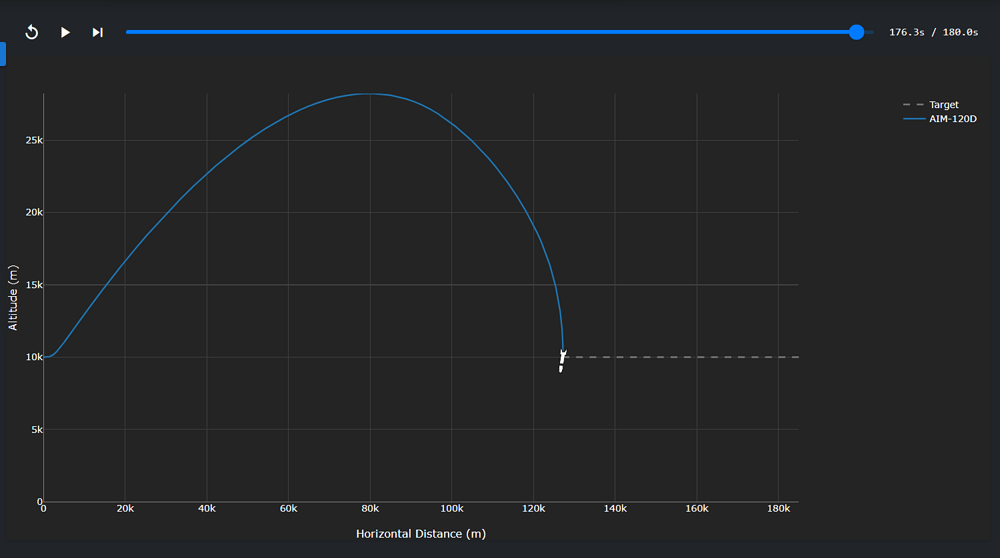The width and height of the screenshot is (1000, 558).
Task: Click the step forward icon
Action: [x=97, y=32]
